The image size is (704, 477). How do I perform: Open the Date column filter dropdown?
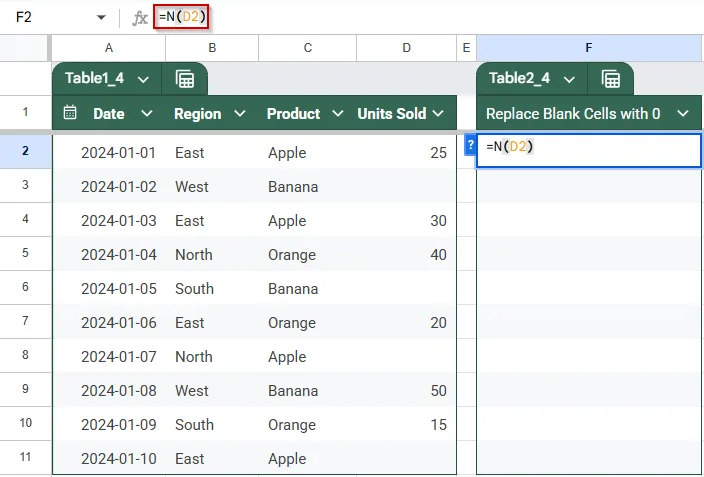coord(147,113)
